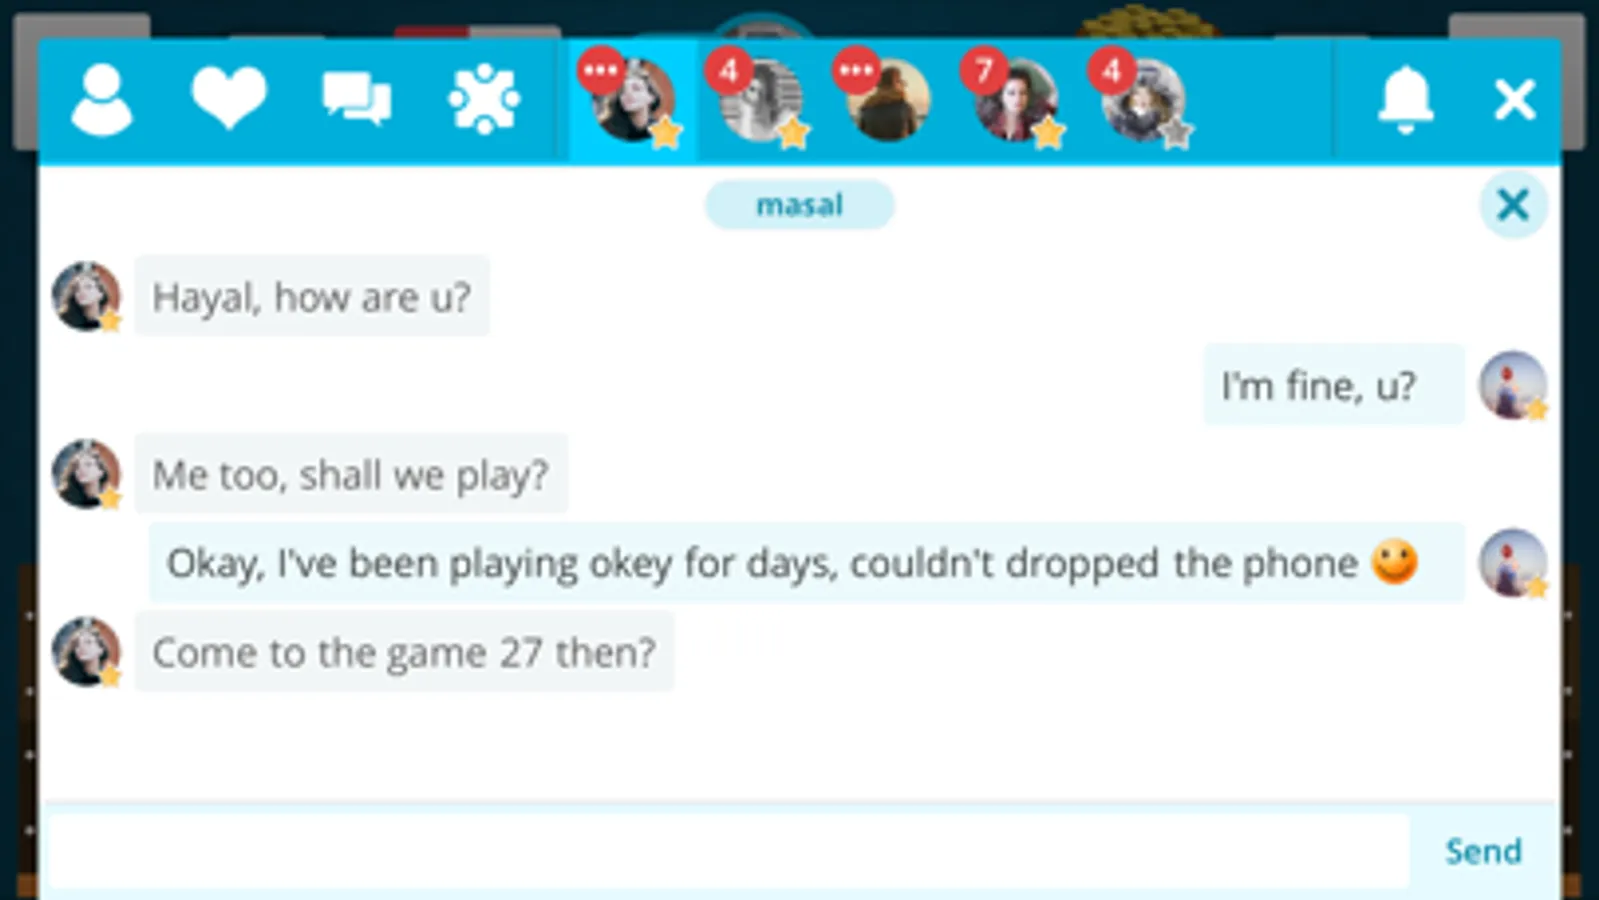
Task: Open the third chat avatar without star
Action: coord(887,100)
